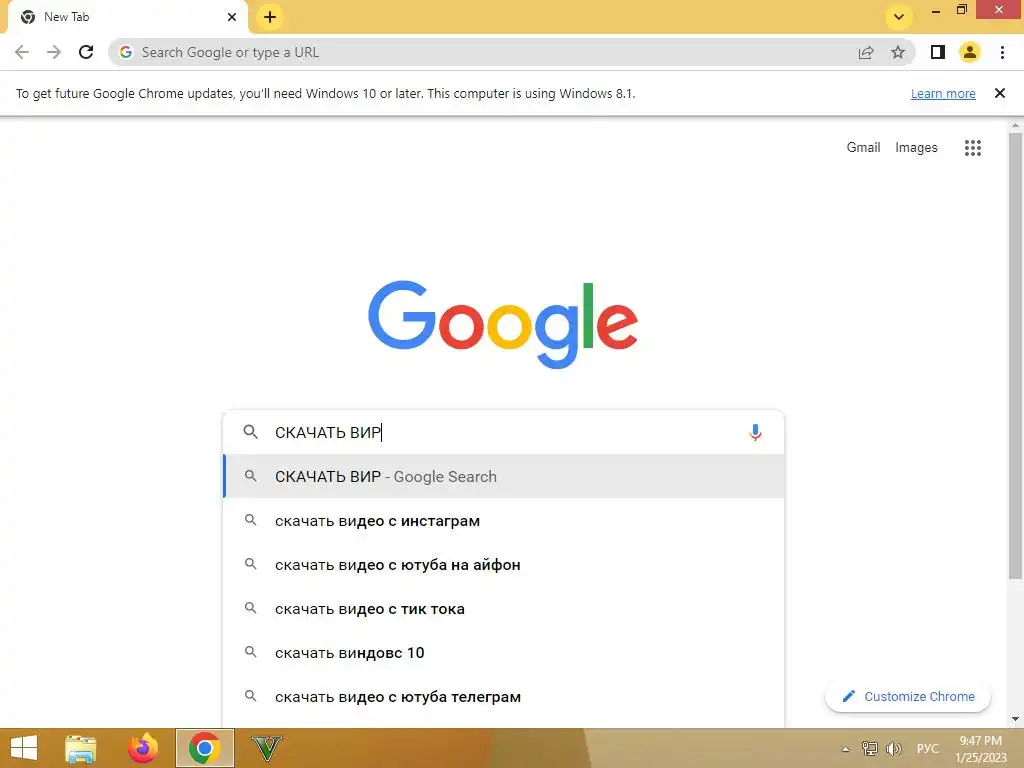Viewport: 1024px width, 768px height.
Task: Share this page icon in address bar
Action: pos(866,52)
